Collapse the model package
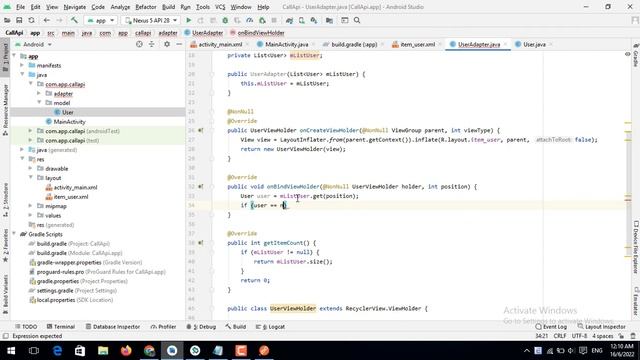 (39, 103)
